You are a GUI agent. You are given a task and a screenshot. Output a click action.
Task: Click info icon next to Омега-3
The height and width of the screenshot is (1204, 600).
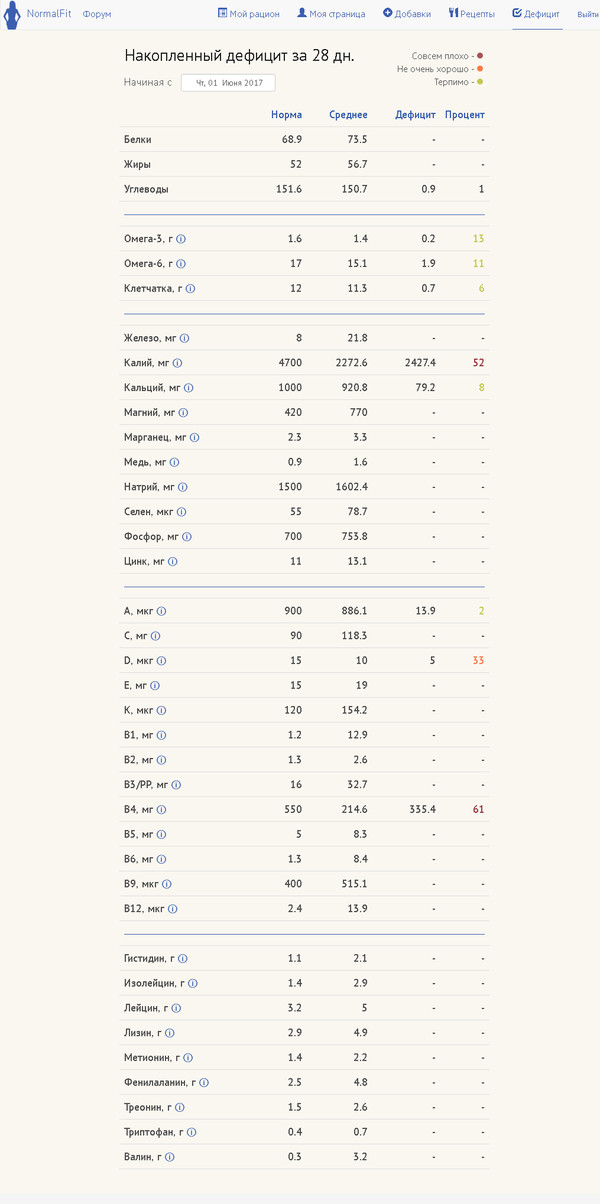pyautogui.click(x=181, y=239)
